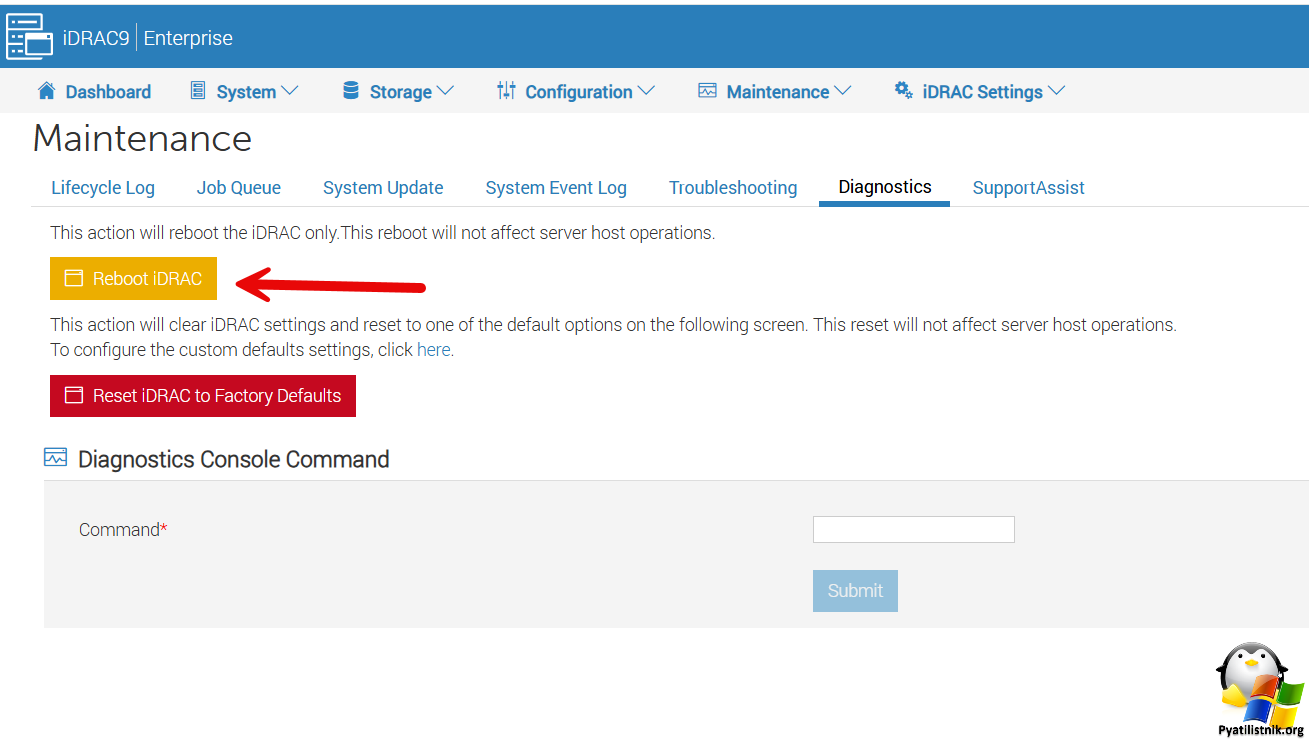Click the Dashboard home icon
The height and width of the screenshot is (740, 1309).
[x=46, y=91]
